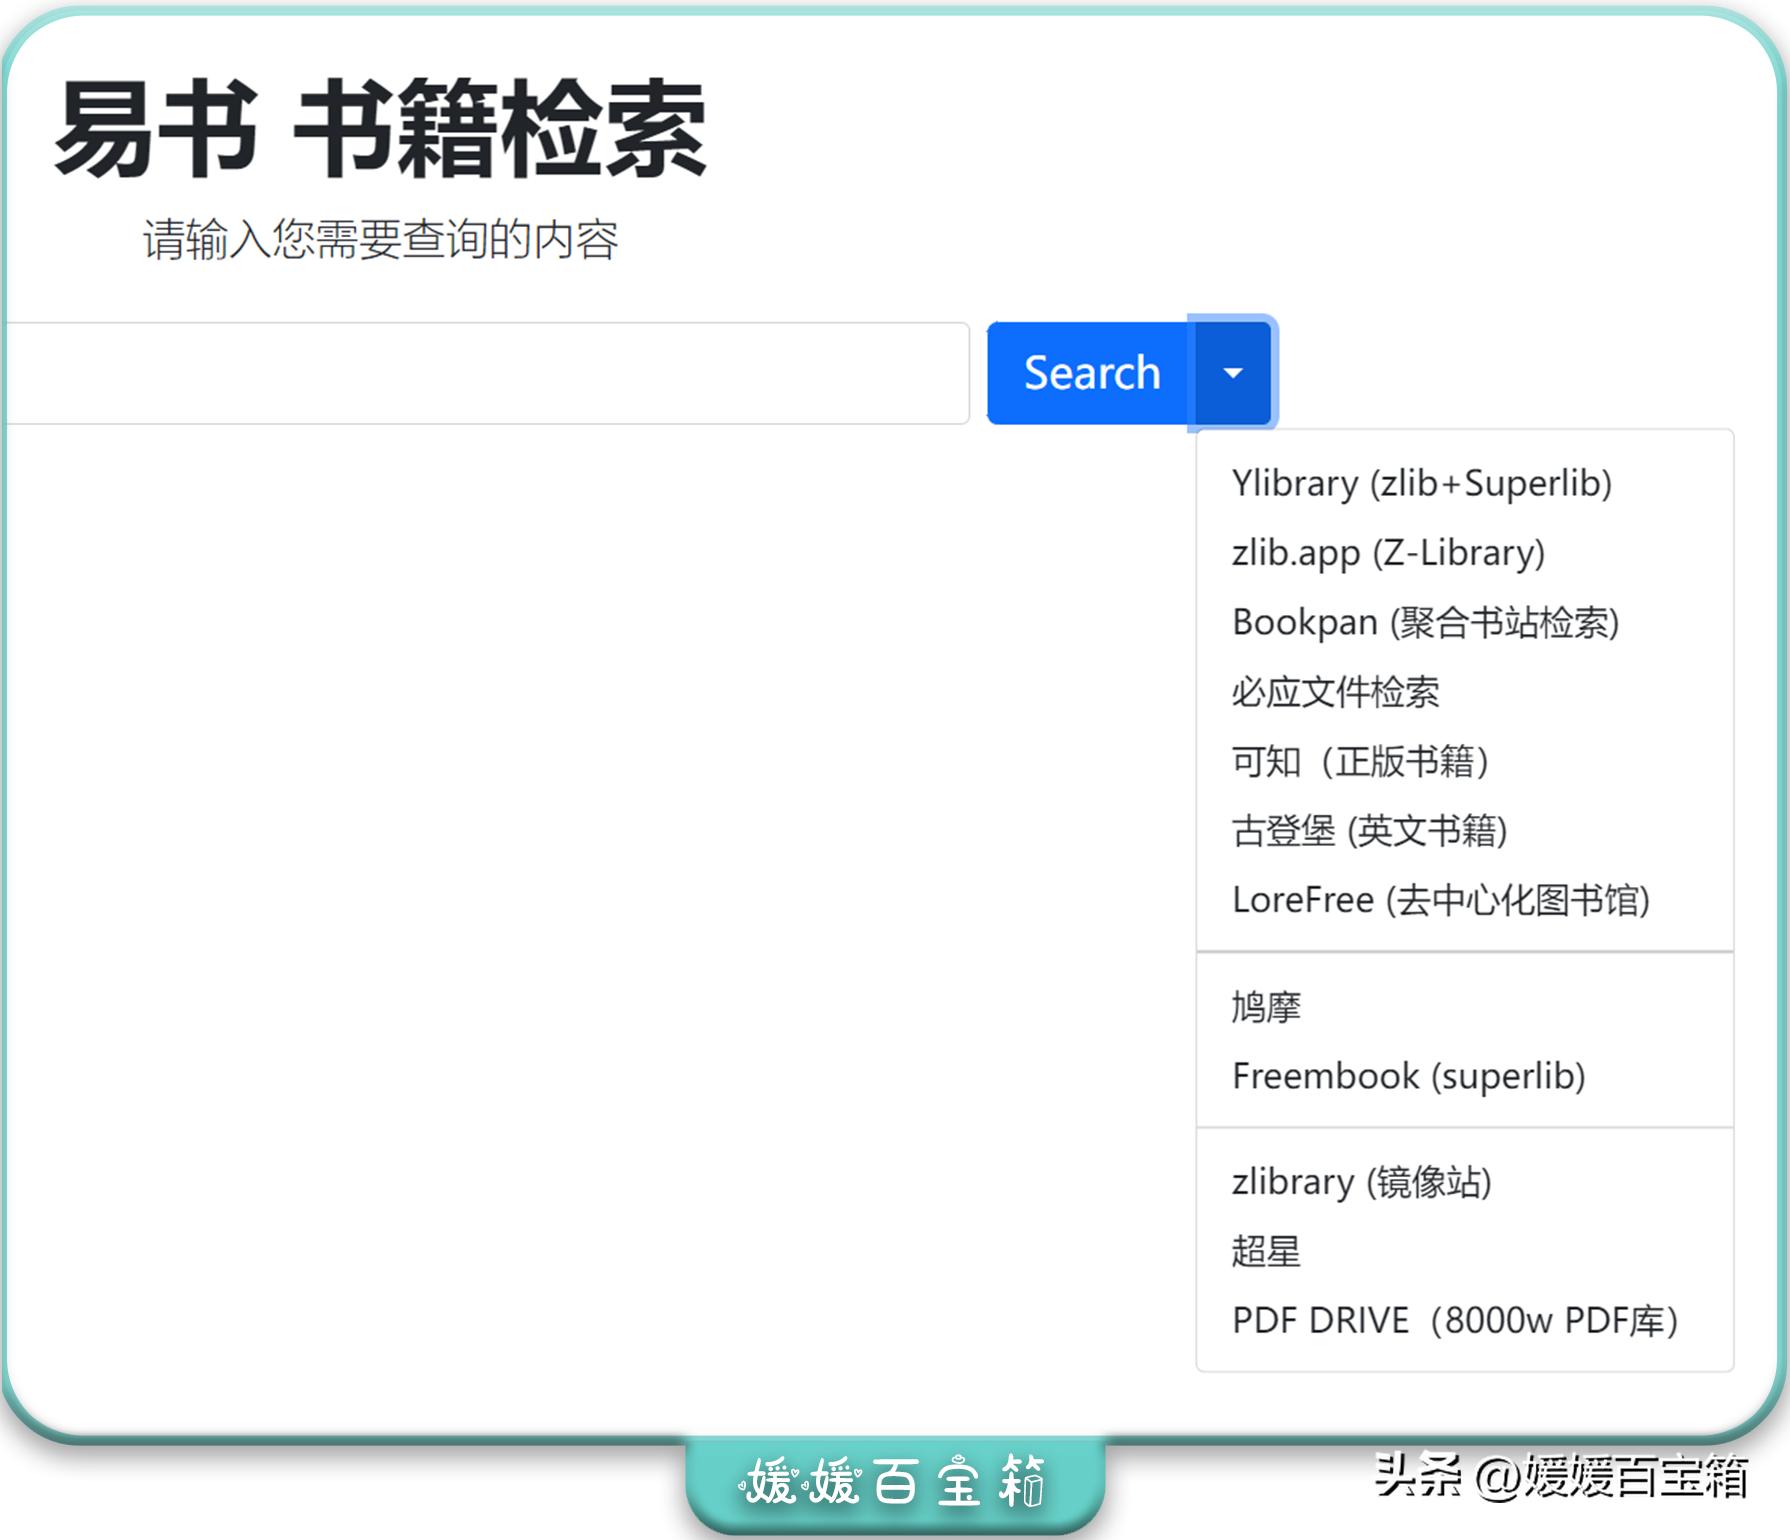The width and height of the screenshot is (1790, 1540).
Task: Select Bookpan 聚合书站检索 option
Action: click(x=1427, y=622)
